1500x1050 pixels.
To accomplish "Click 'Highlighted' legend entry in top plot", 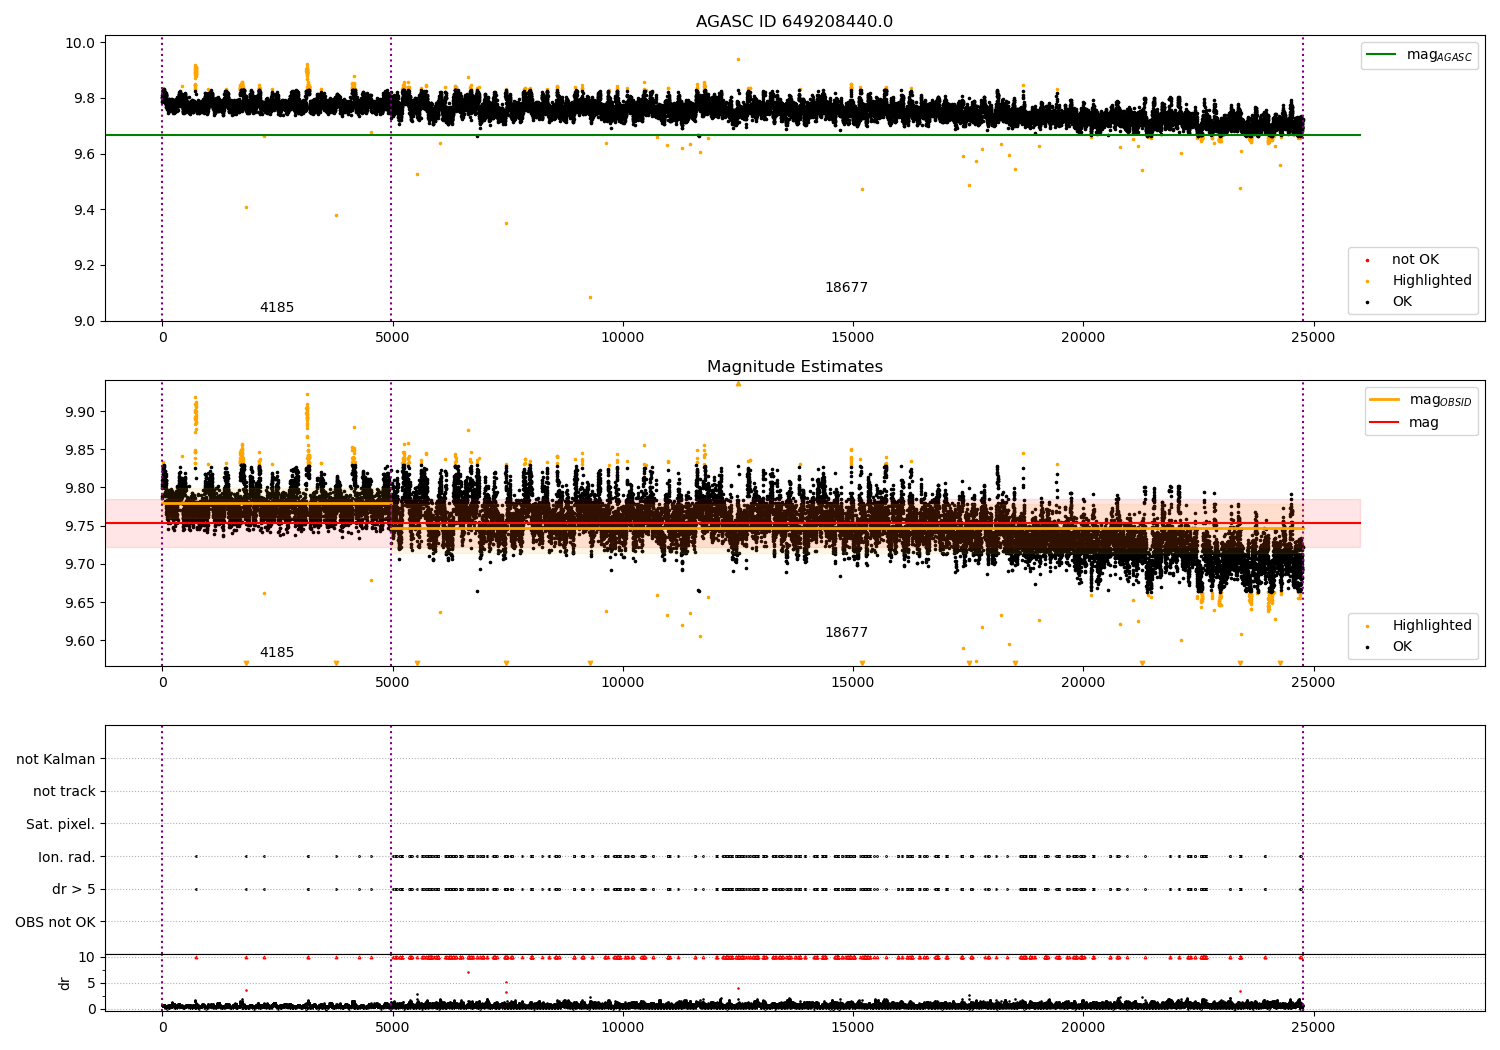I will point(1431,281).
